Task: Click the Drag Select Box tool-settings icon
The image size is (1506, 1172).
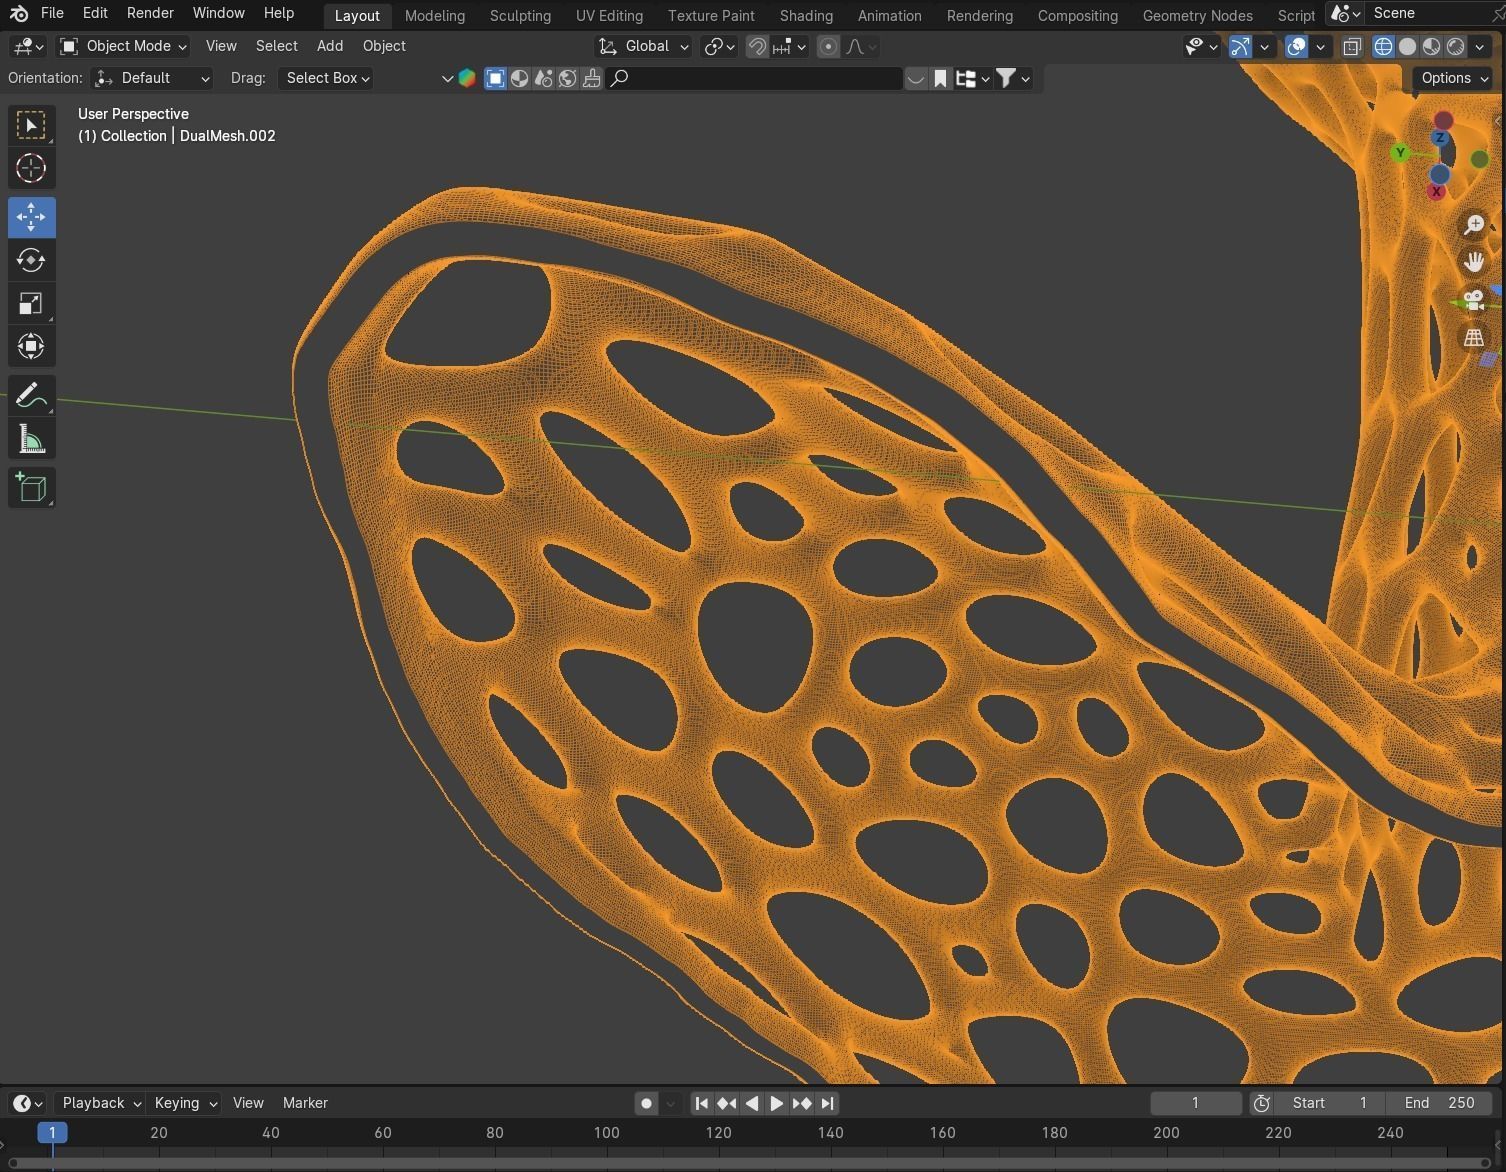Action: pyautogui.click(x=495, y=78)
